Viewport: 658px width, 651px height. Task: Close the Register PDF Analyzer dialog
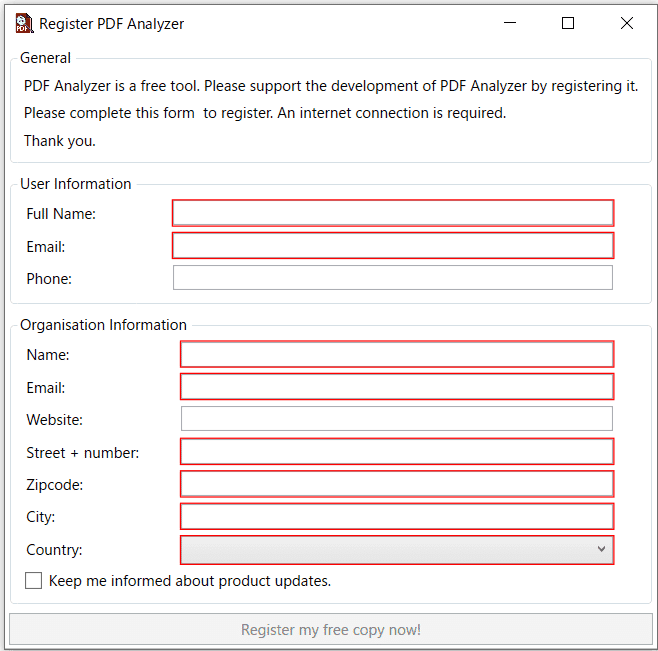627,24
